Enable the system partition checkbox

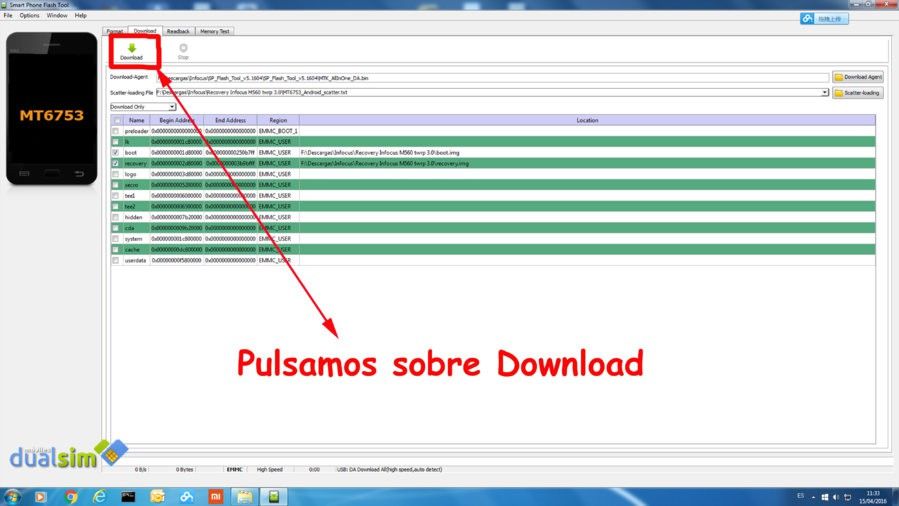point(116,239)
